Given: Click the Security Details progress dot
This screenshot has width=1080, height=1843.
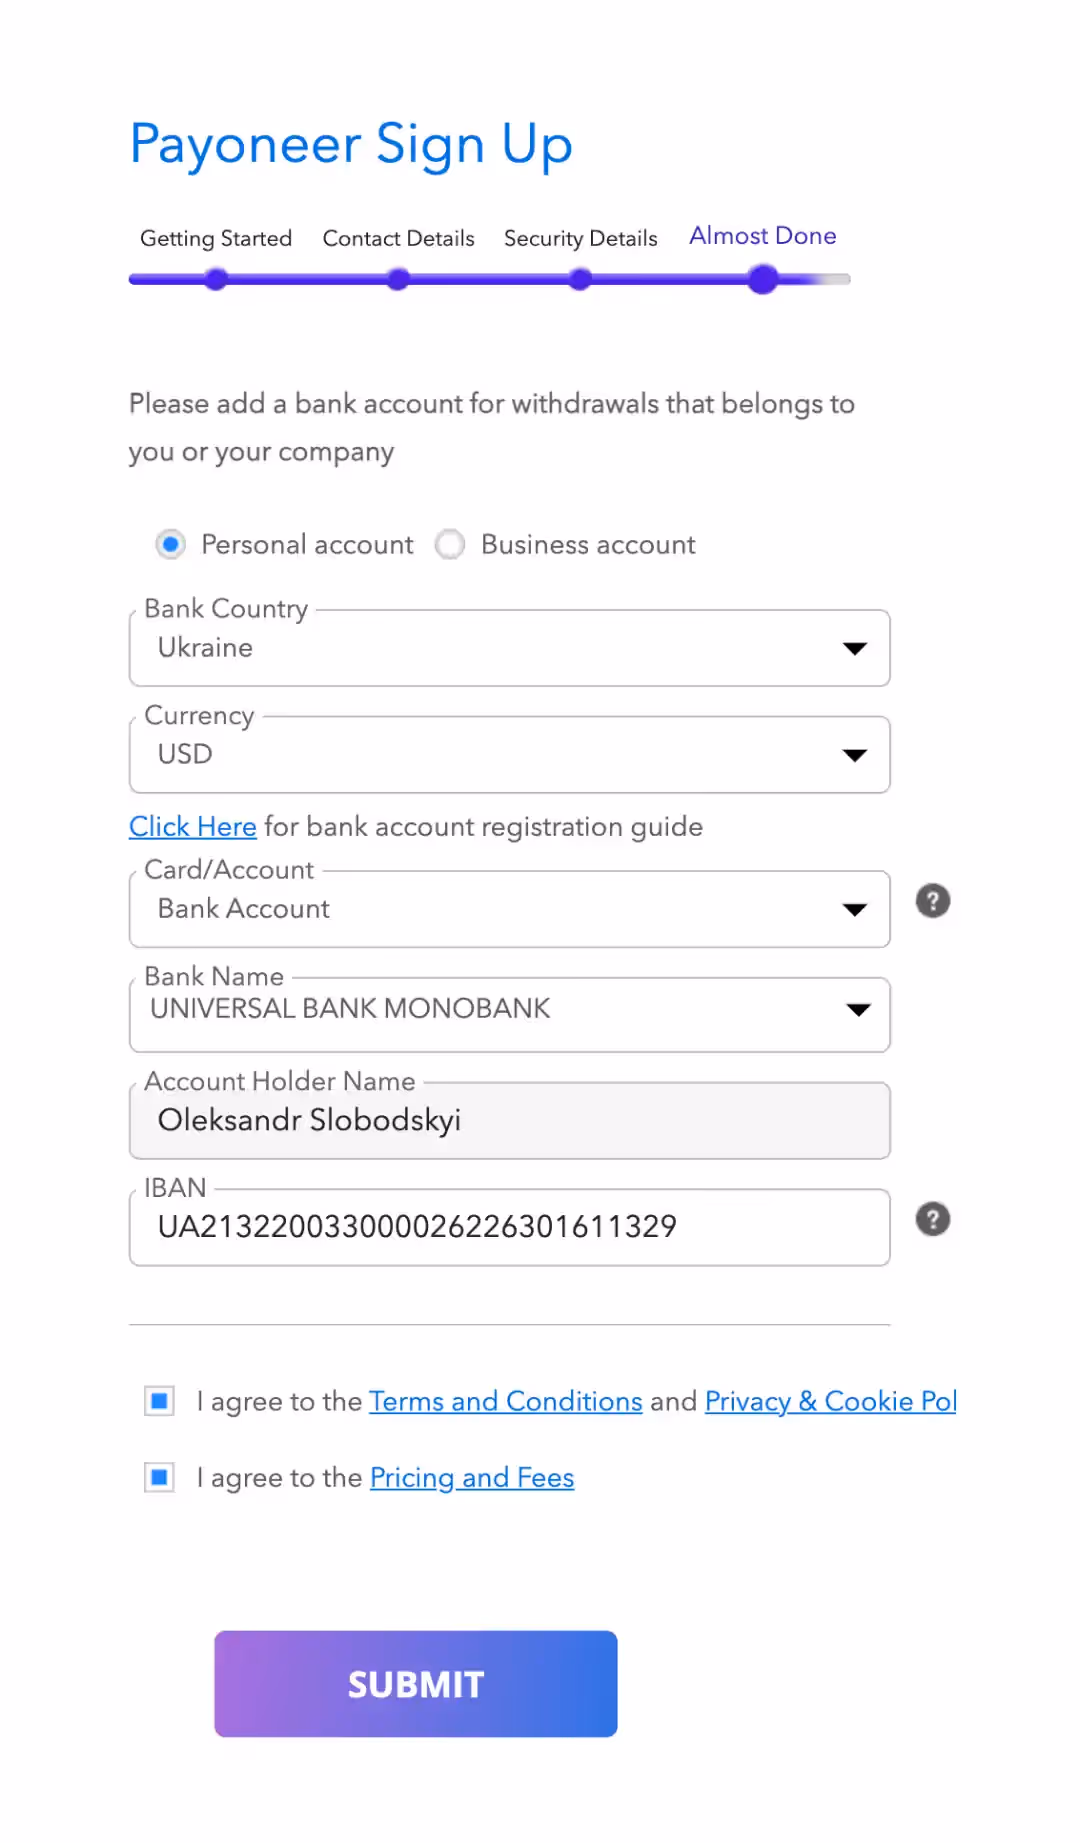Looking at the screenshot, I should click(580, 280).
